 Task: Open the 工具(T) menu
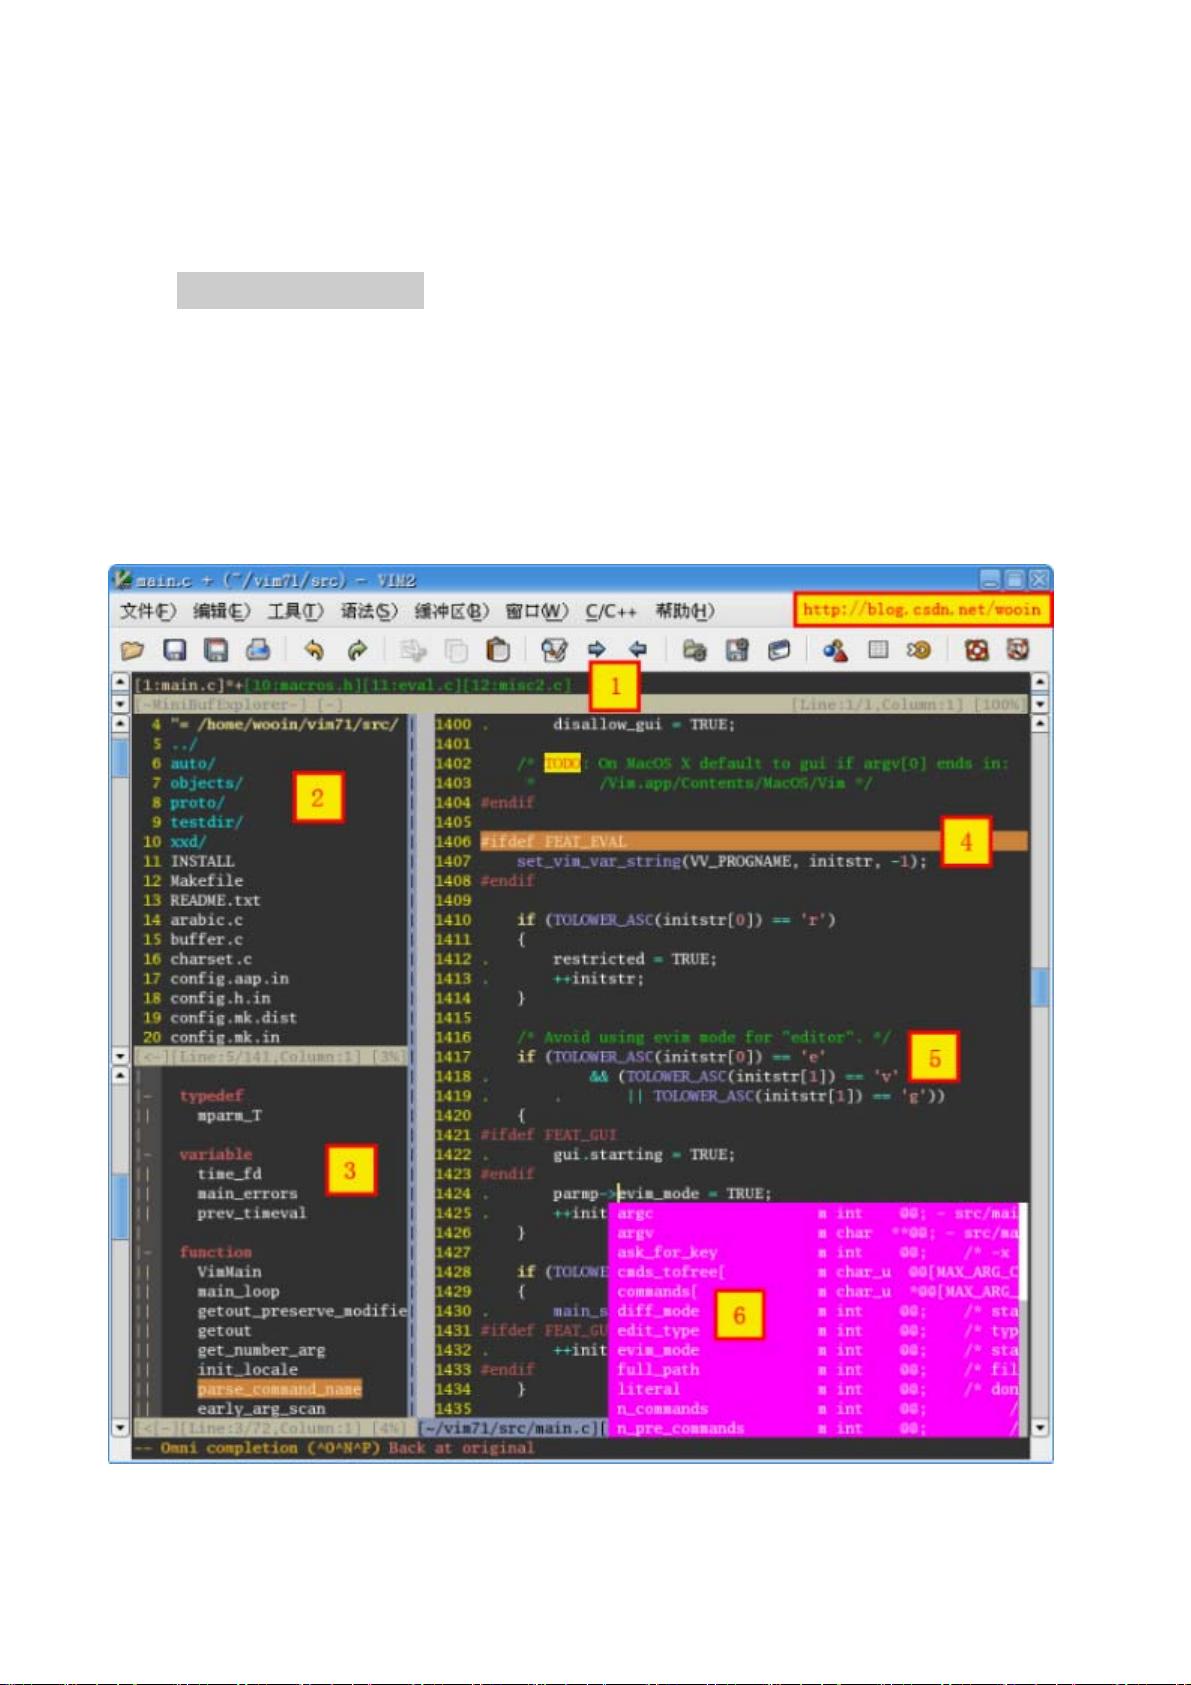pyautogui.click(x=296, y=611)
